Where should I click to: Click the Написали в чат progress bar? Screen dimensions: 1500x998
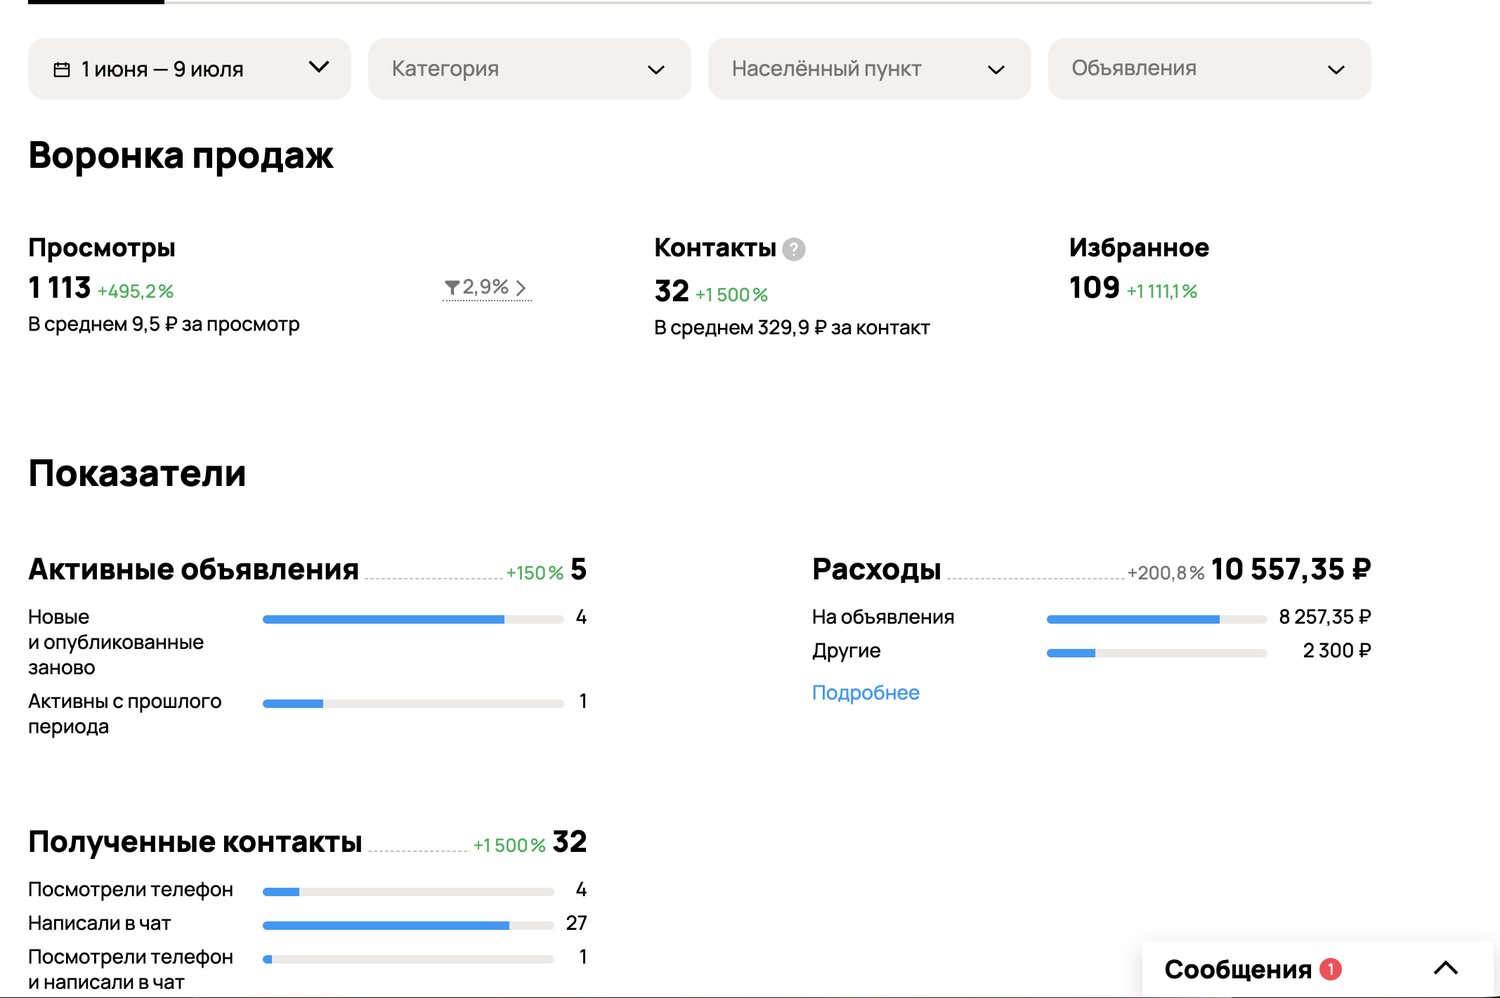tap(408, 925)
